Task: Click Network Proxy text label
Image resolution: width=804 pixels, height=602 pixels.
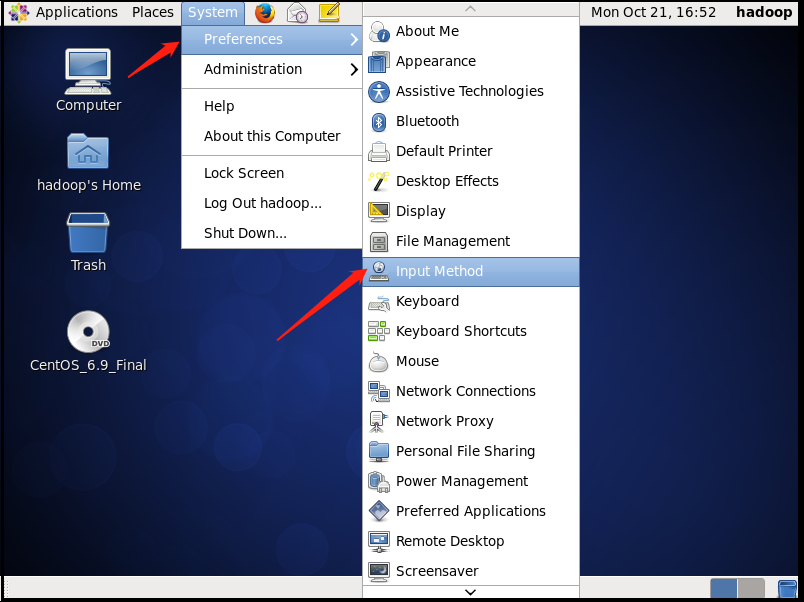Action: coord(445,422)
